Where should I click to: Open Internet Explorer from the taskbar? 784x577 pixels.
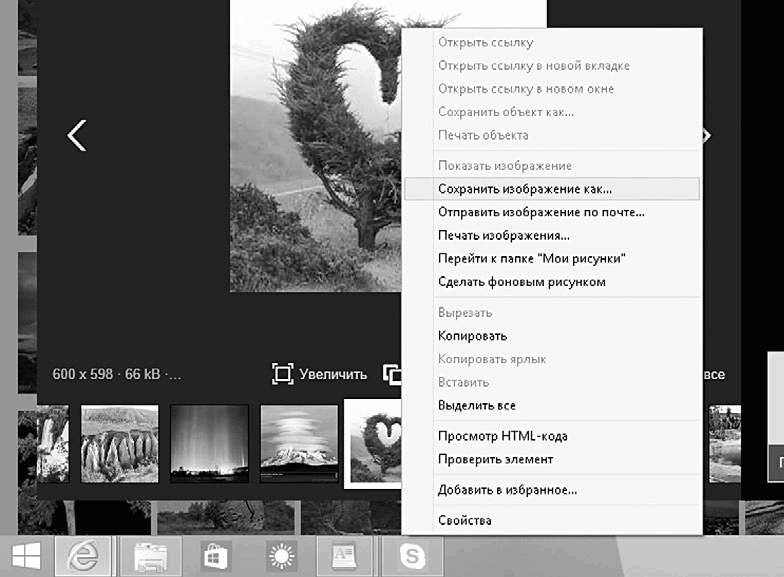click(83, 556)
